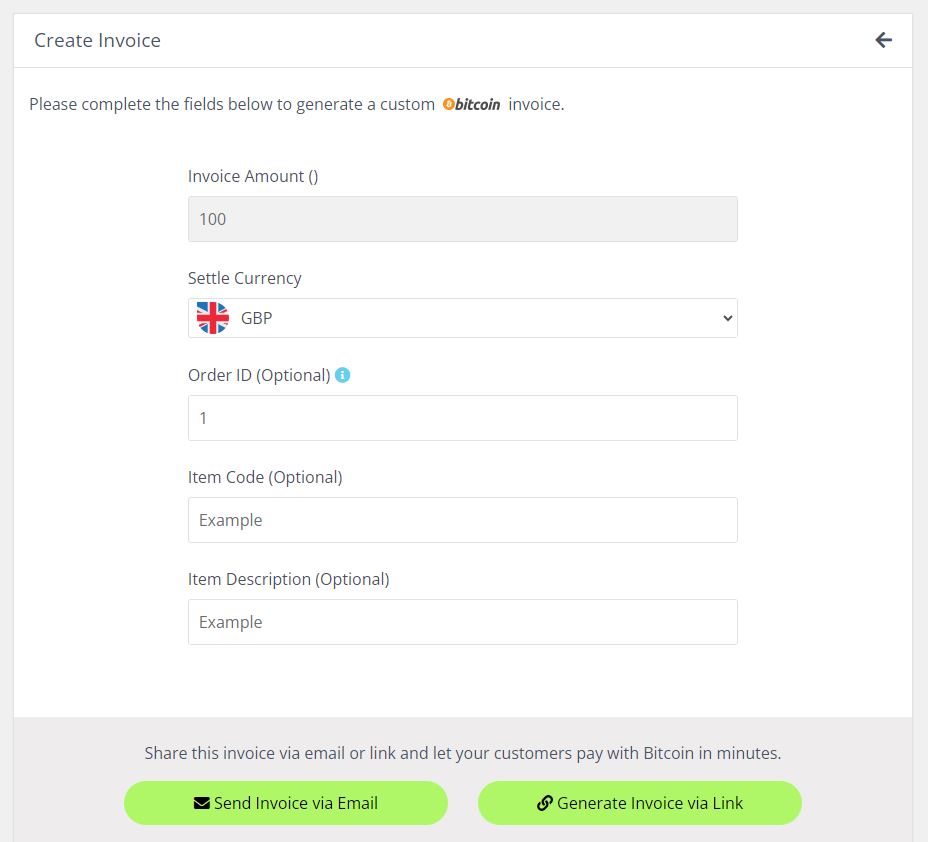Click the Create Invoice heading
928x842 pixels.
coord(98,40)
